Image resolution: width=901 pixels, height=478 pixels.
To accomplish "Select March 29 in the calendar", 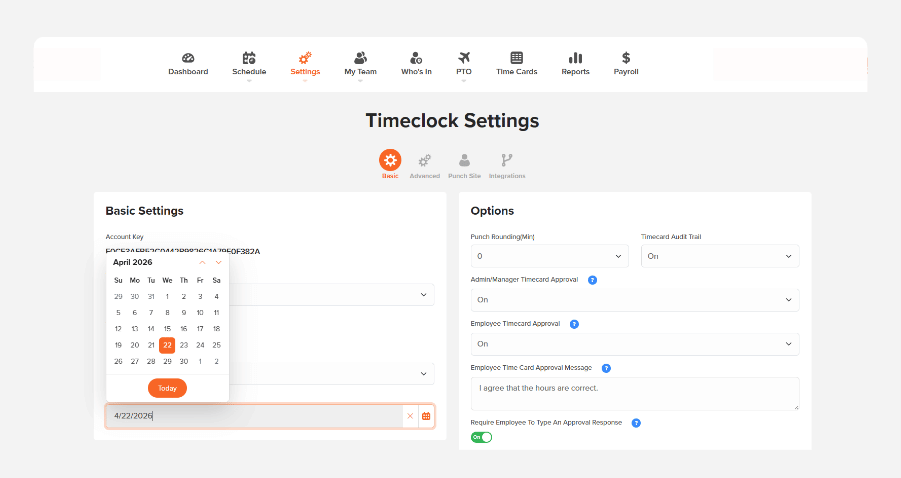I will click(118, 296).
